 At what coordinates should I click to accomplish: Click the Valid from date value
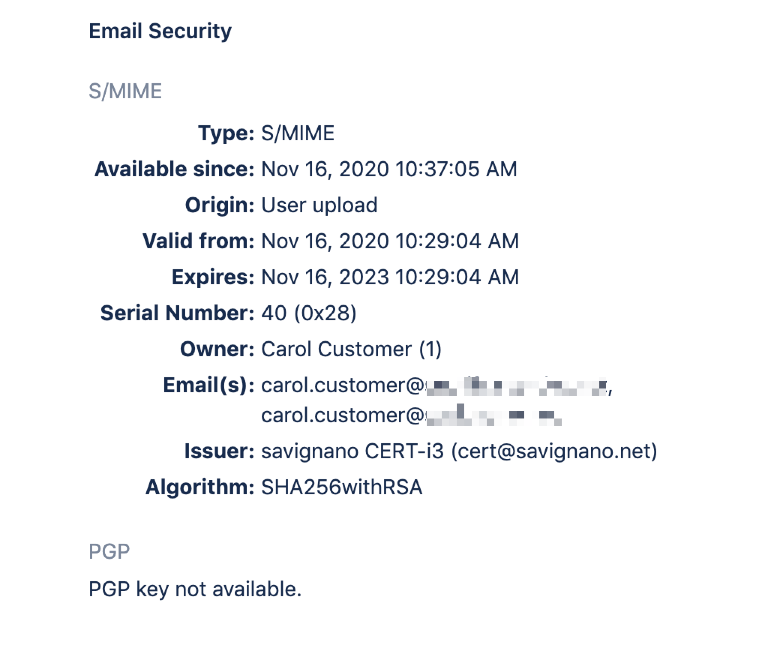click(x=390, y=241)
